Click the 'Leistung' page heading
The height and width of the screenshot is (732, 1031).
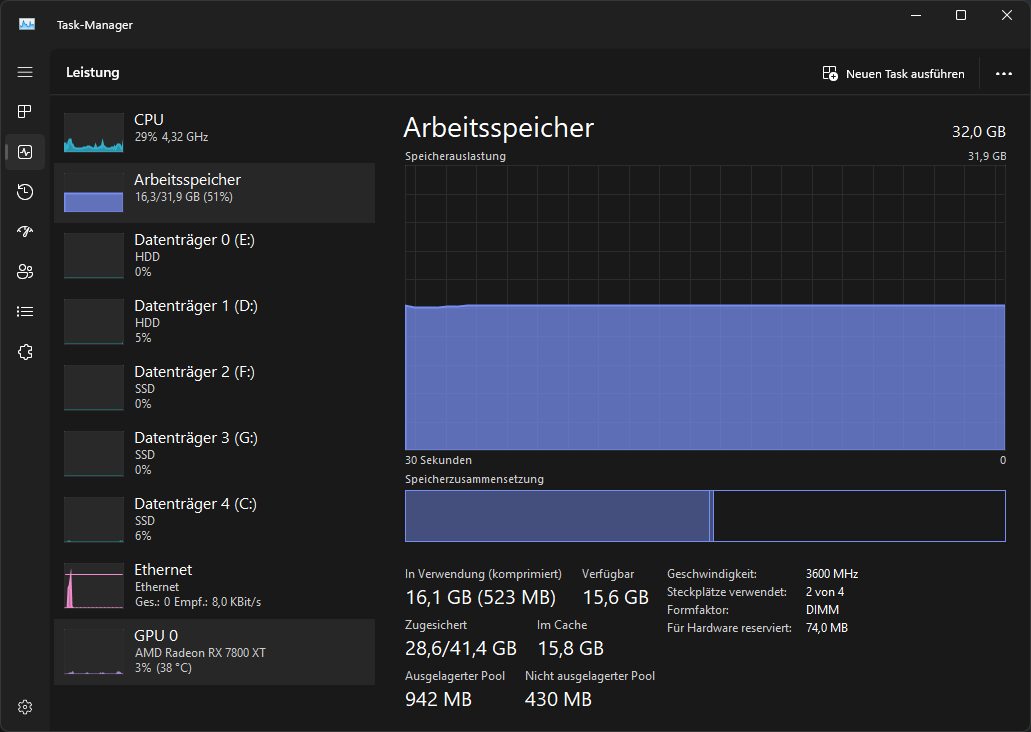coord(93,72)
